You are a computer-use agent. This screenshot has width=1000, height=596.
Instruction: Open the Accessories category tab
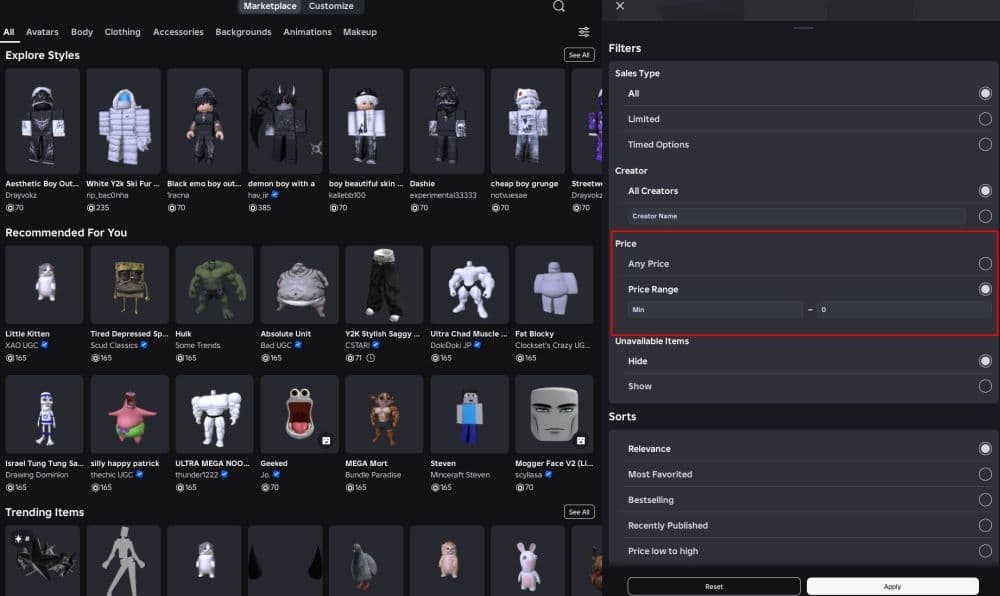tap(178, 32)
